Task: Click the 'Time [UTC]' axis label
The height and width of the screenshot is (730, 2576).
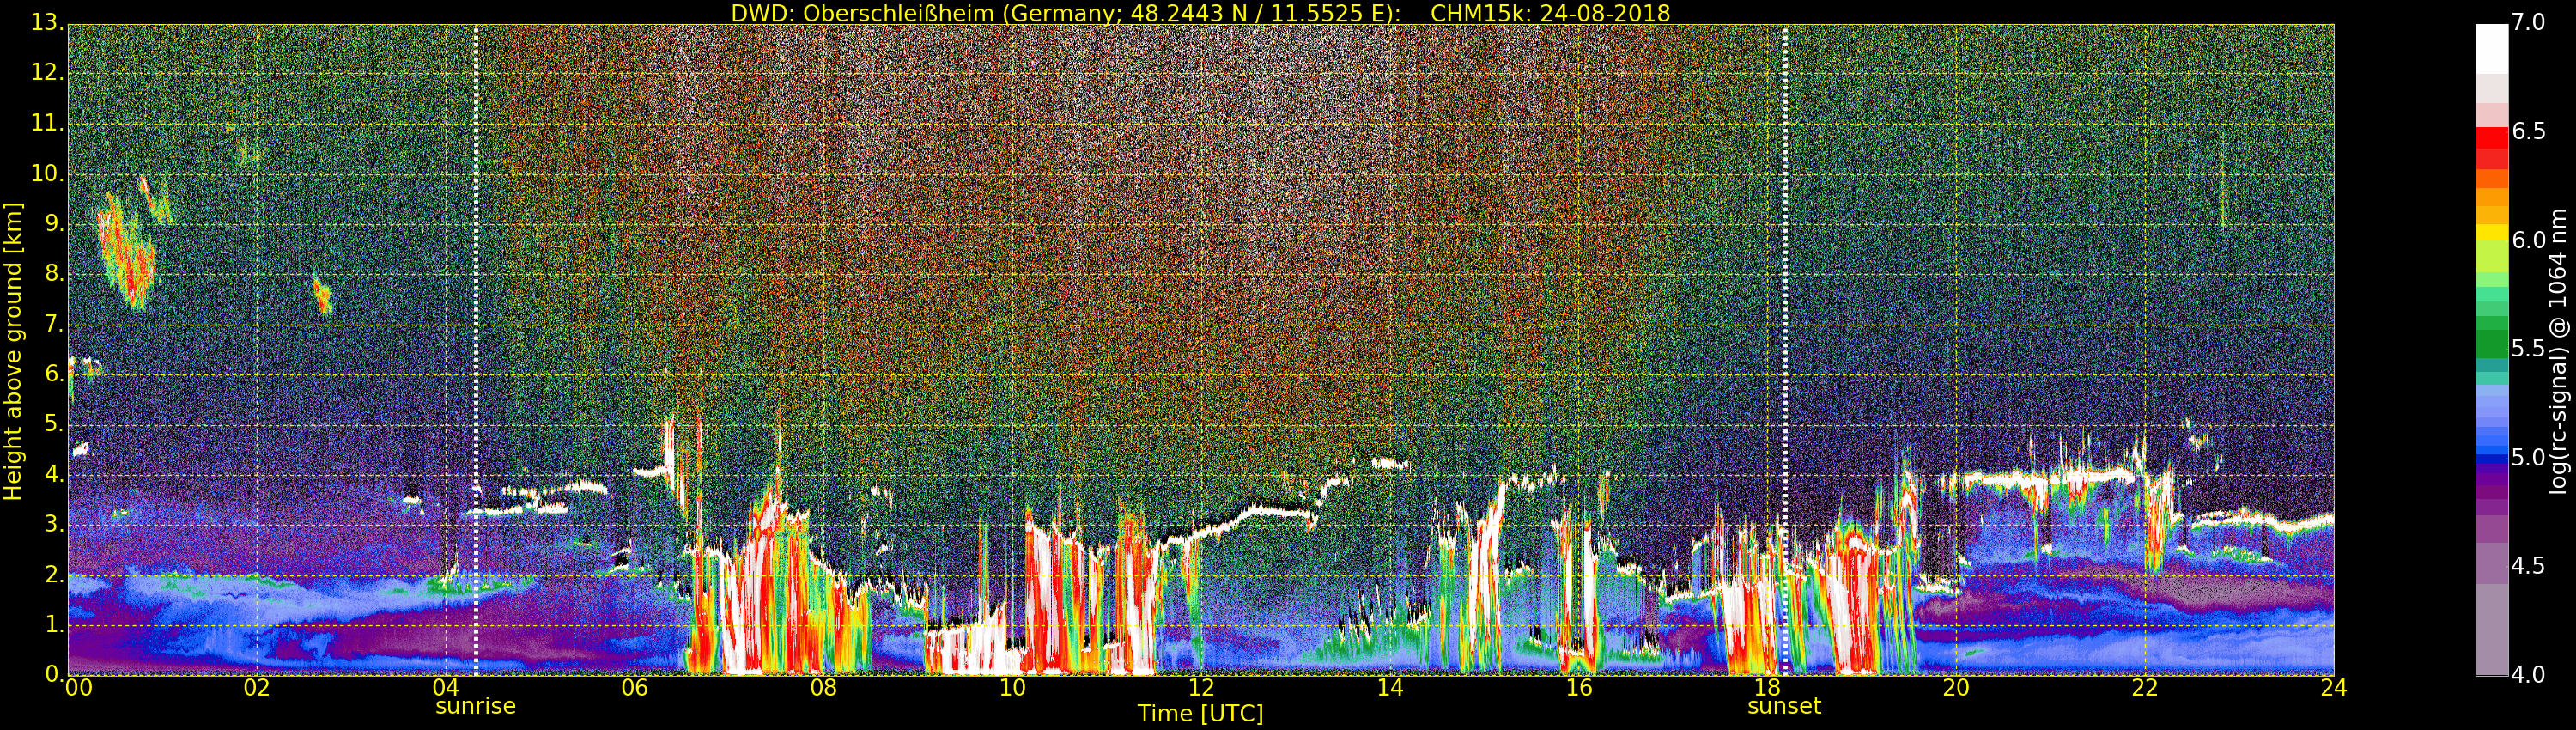Action: (x=1200, y=714)
